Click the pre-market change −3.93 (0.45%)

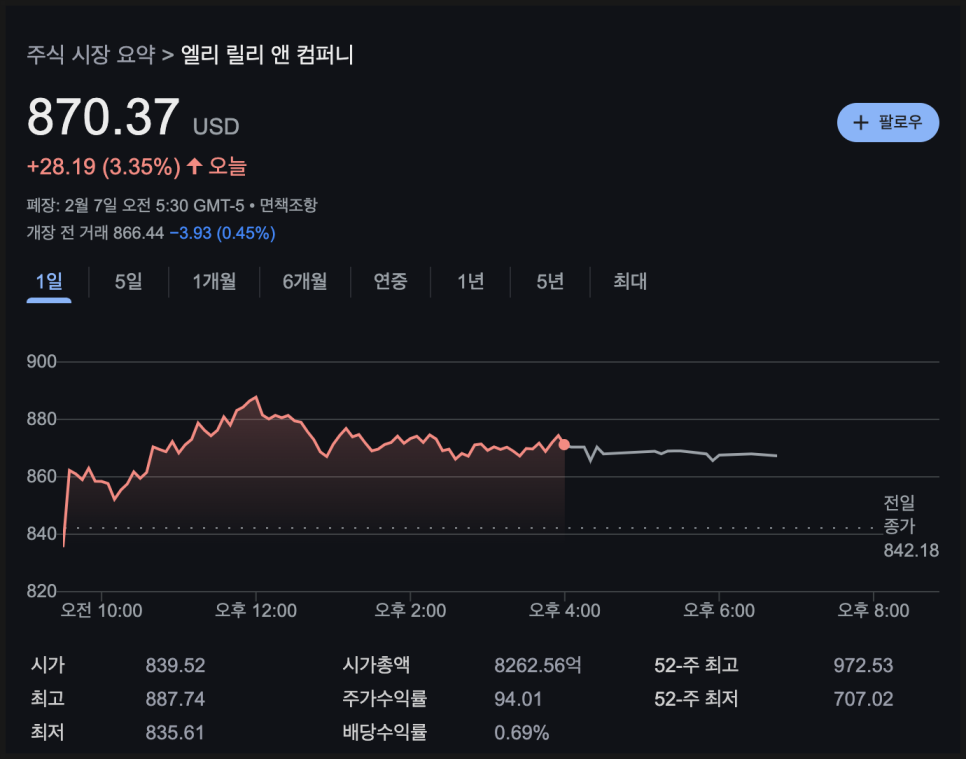222,233
